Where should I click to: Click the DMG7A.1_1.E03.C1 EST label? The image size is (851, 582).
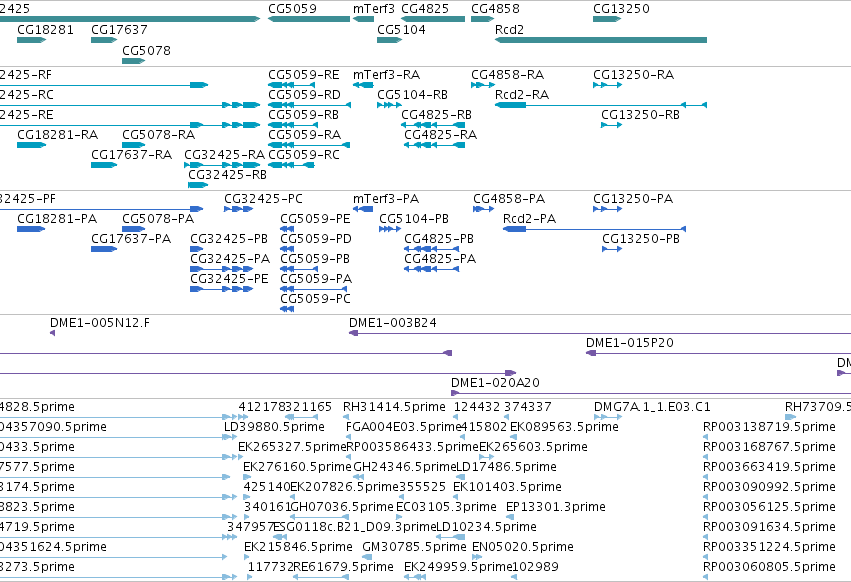pos(652,407)
